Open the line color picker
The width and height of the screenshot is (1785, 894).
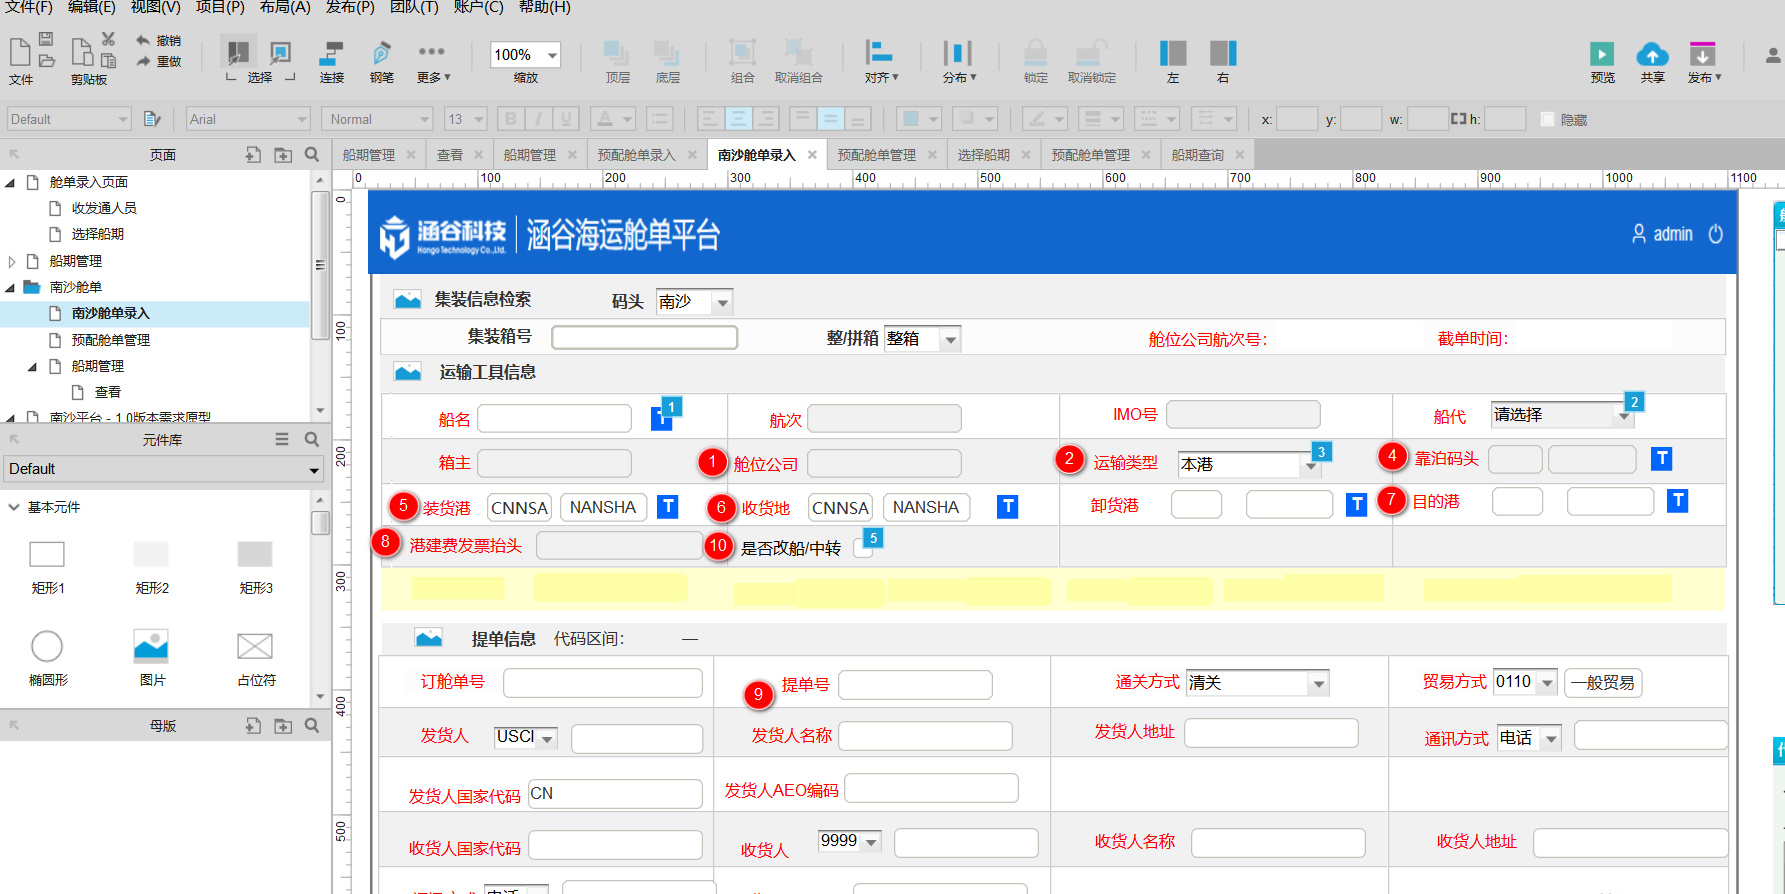tap(1045, 119)
